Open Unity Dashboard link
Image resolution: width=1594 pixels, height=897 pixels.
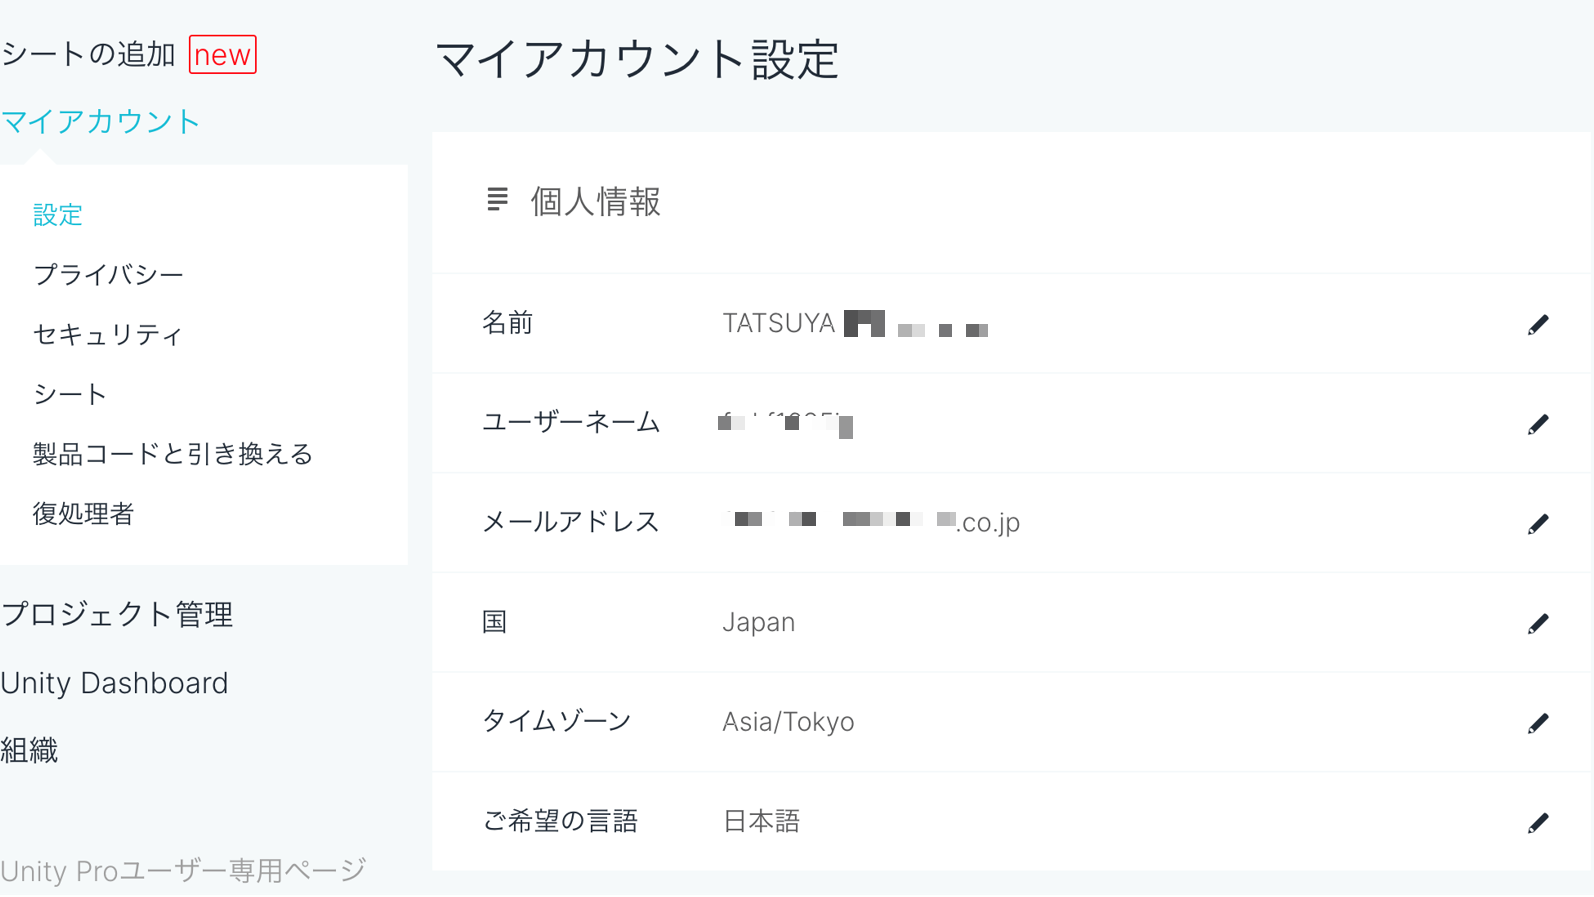(115, 683)
